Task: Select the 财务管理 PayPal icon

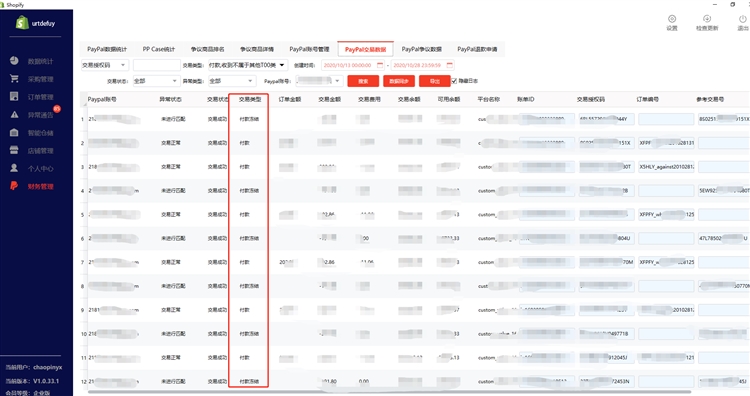Action: (x=14, y=186)
